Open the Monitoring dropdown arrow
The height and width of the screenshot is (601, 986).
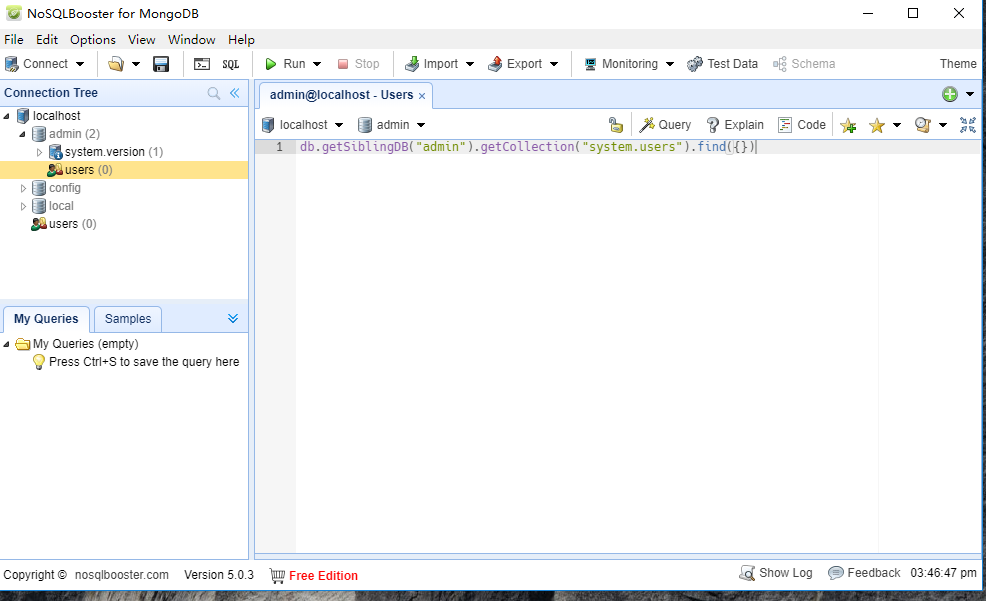(x=670, y=64)
